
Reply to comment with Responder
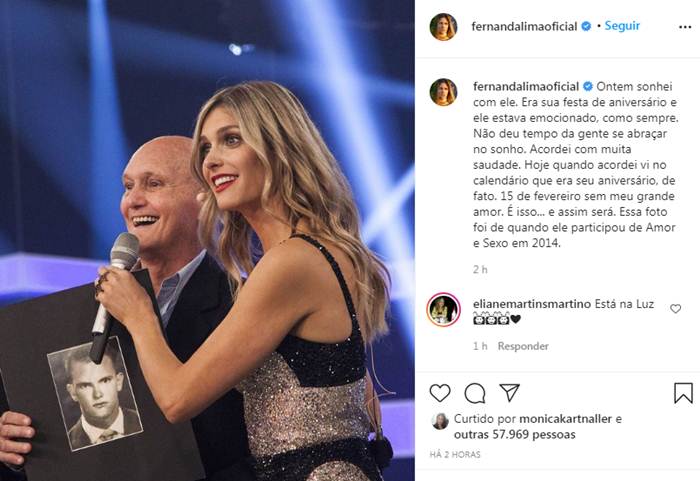click(523, 346)
